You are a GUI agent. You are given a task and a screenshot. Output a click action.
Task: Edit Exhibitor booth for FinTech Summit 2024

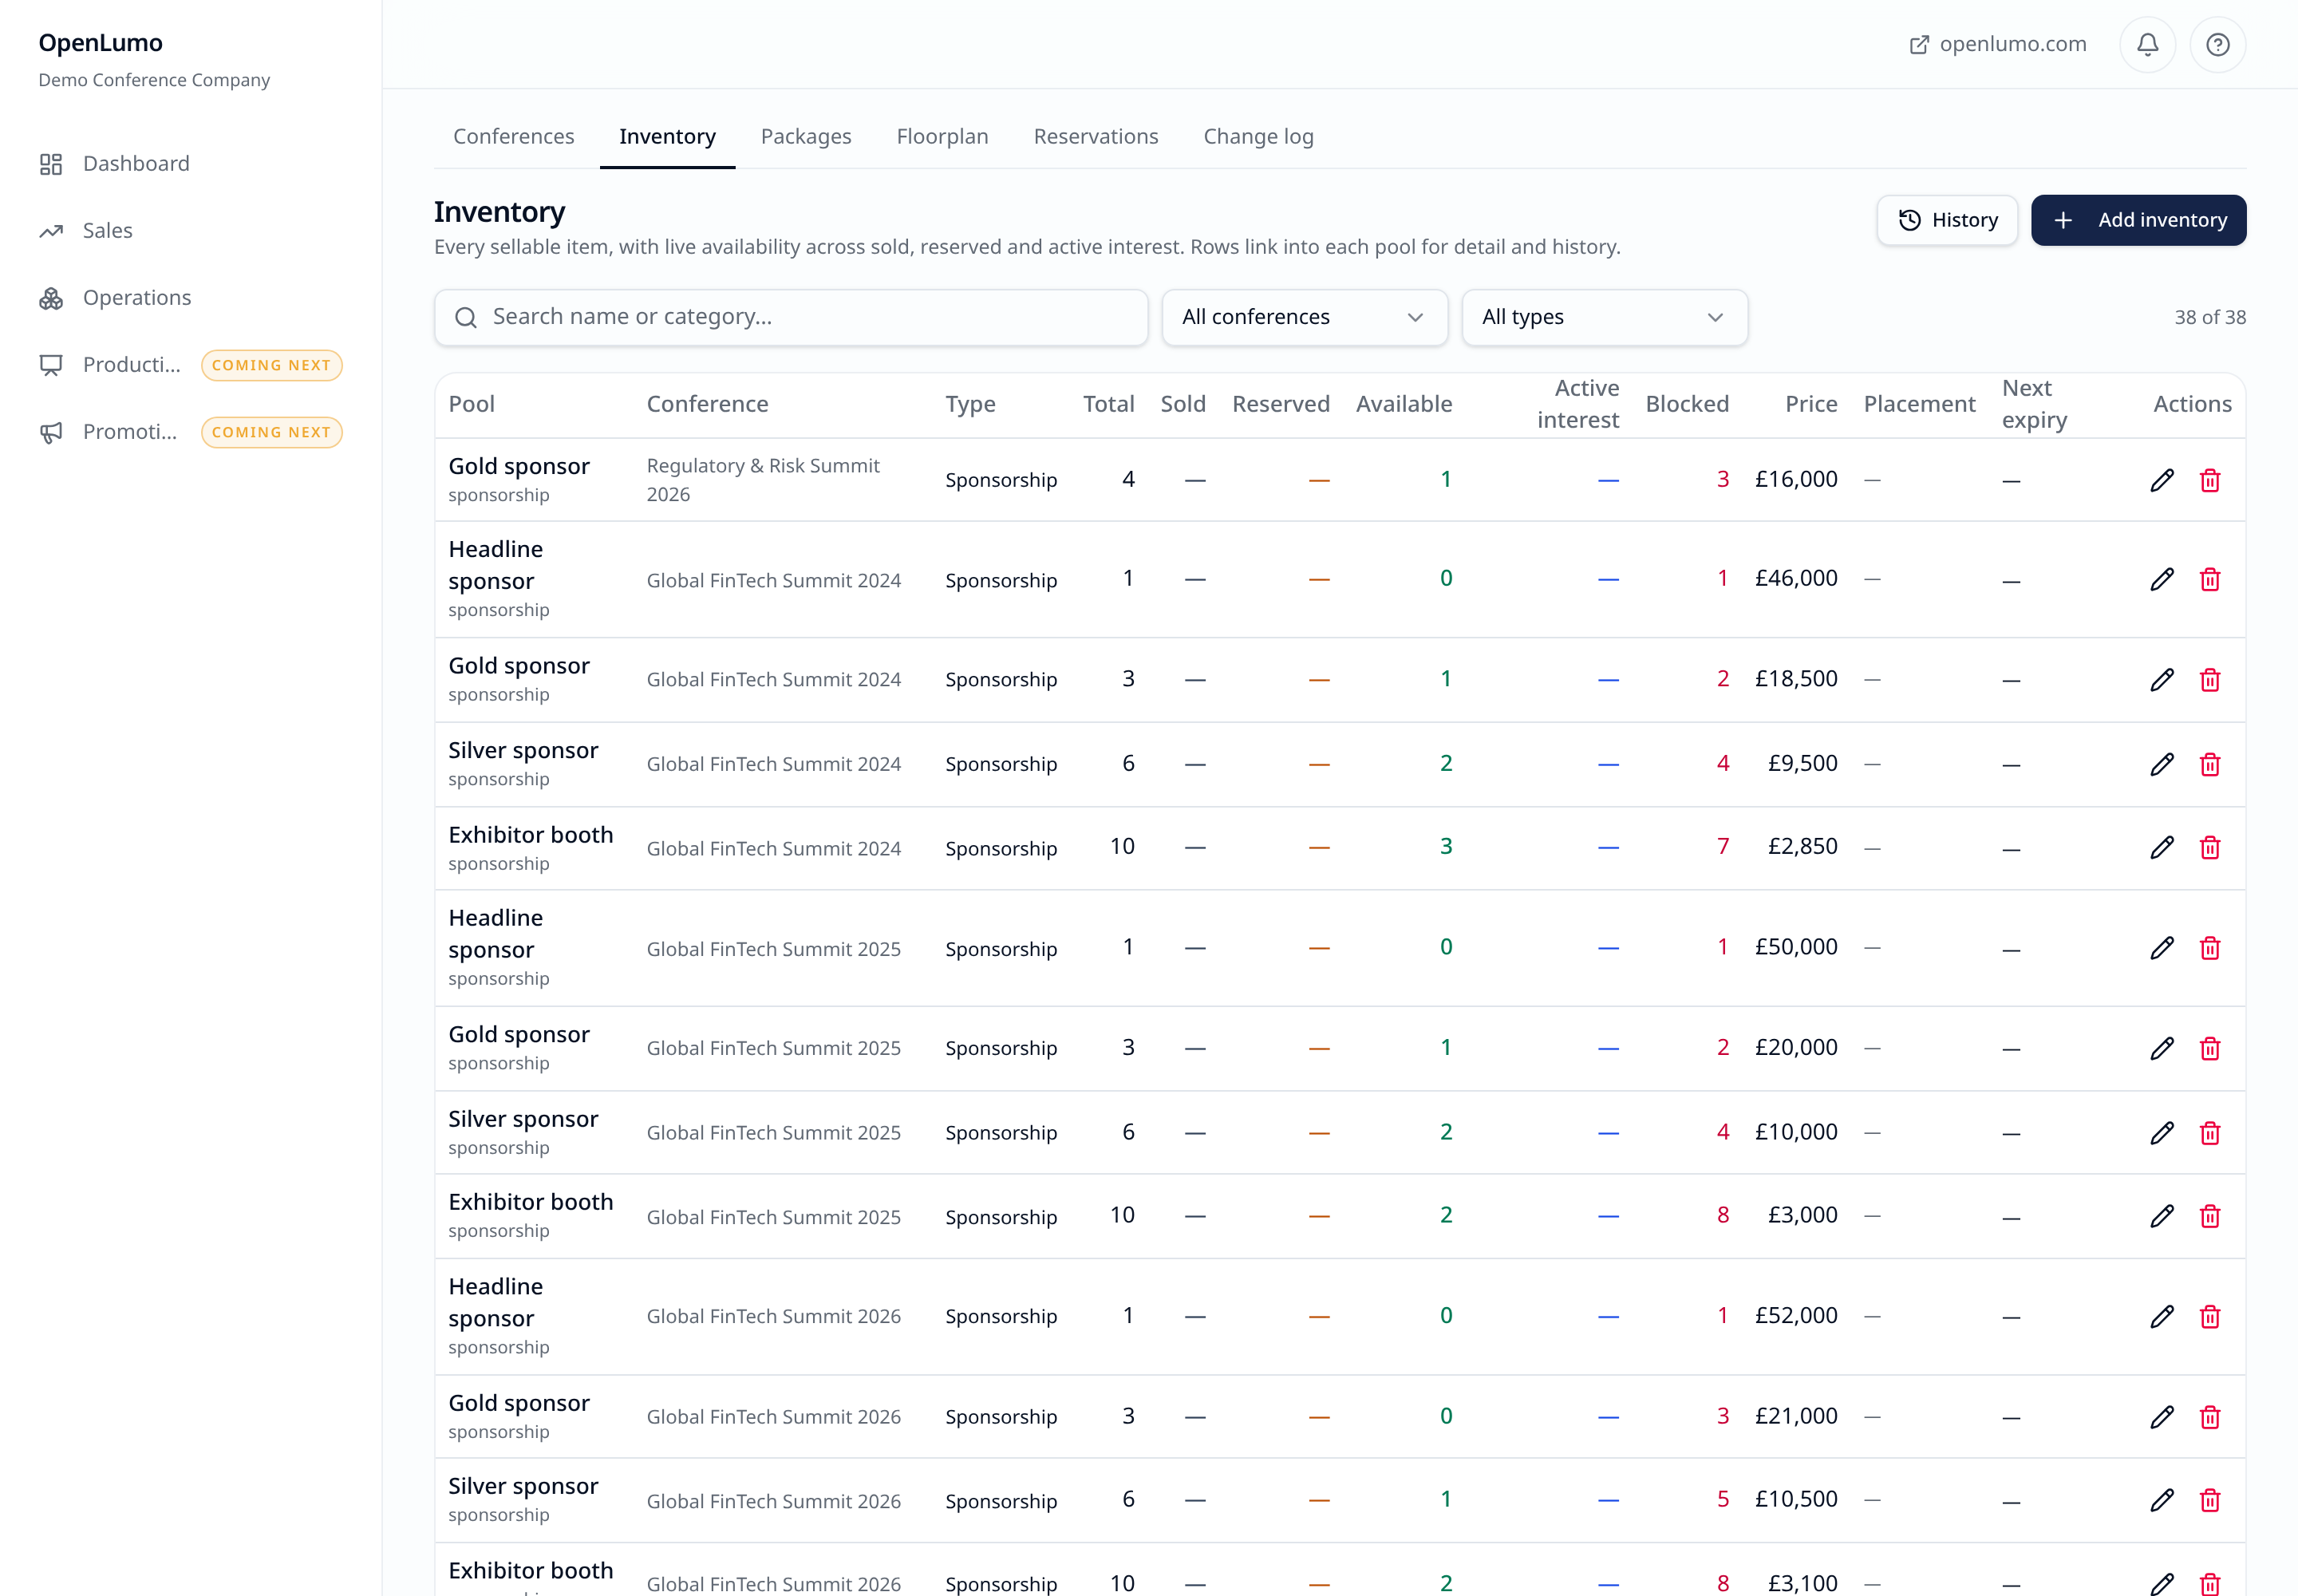(2162, 847)
